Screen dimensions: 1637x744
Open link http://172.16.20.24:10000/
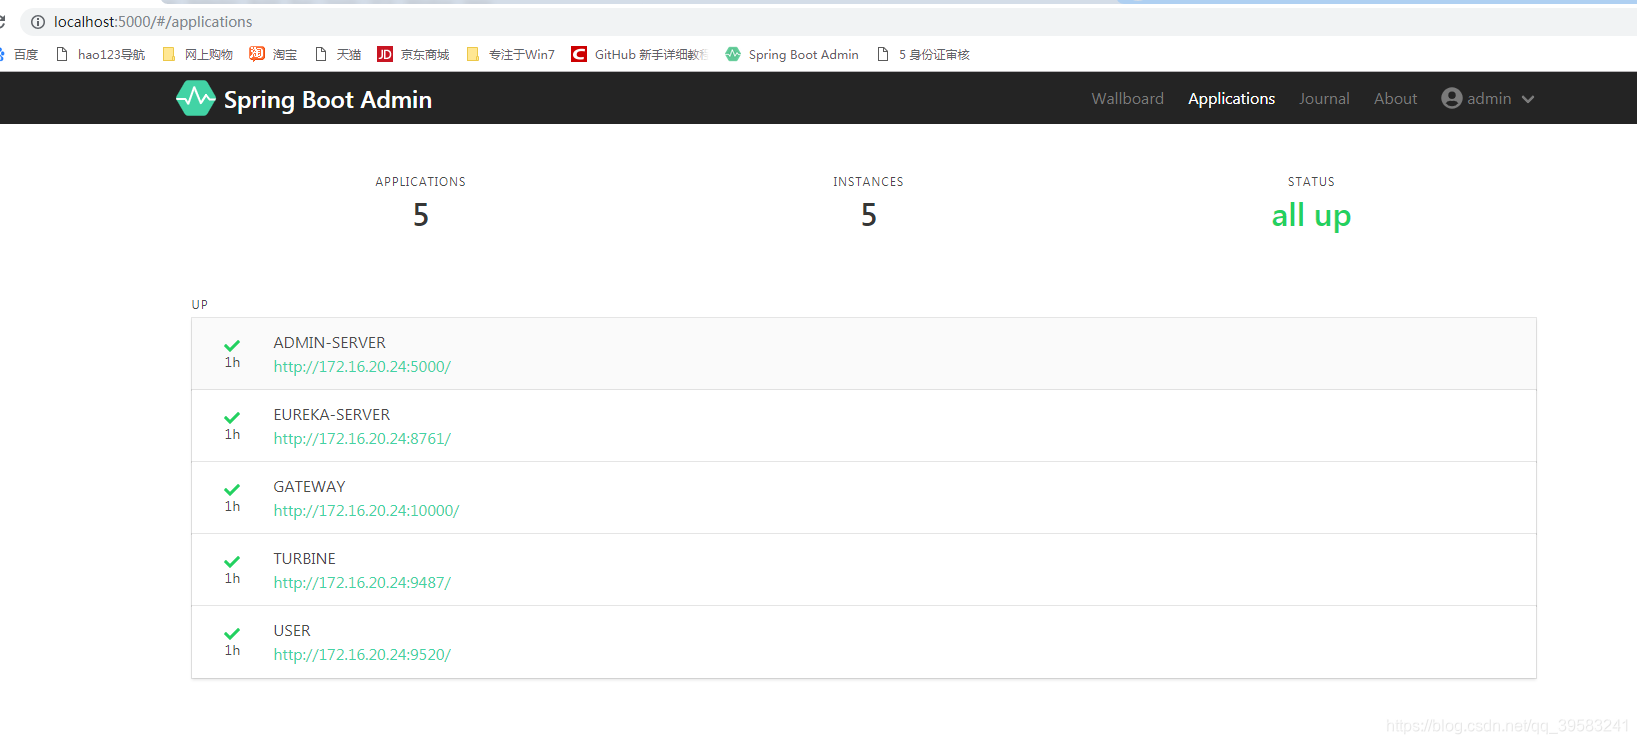[366, 510]
